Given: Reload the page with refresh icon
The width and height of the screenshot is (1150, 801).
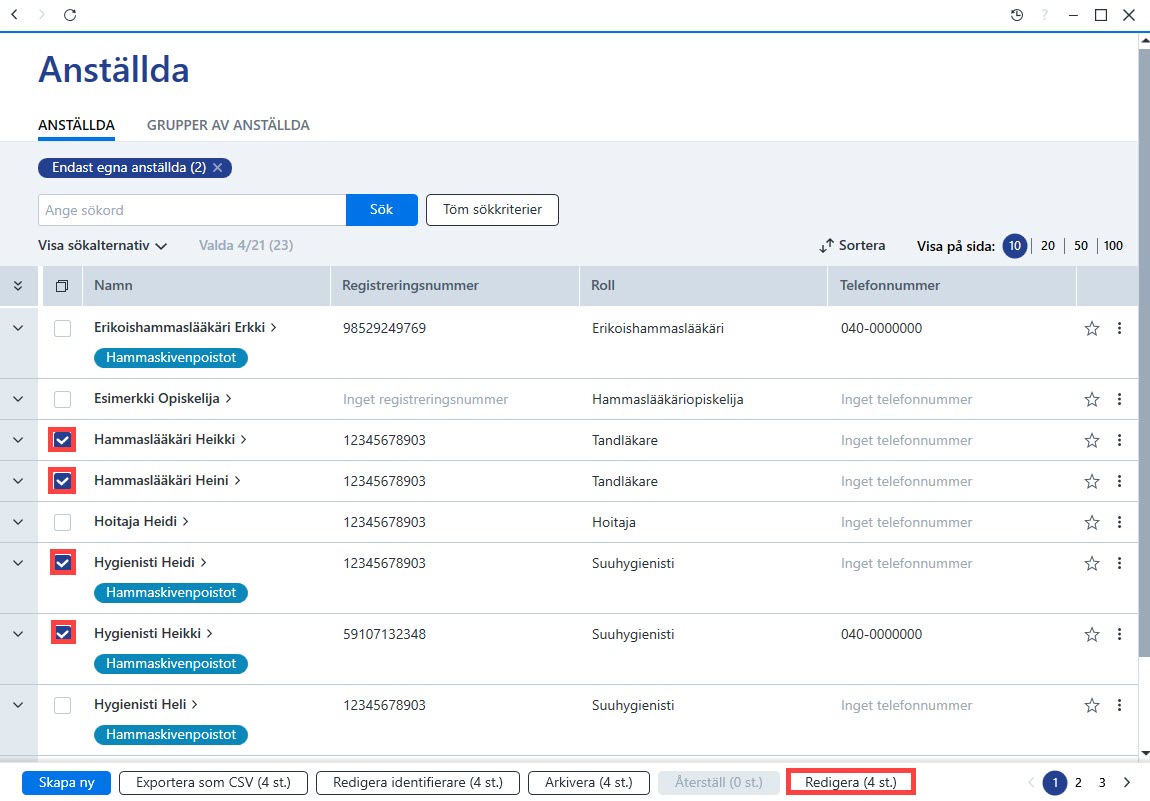Looking at the screenshot, I should click(x=70, y=15).
